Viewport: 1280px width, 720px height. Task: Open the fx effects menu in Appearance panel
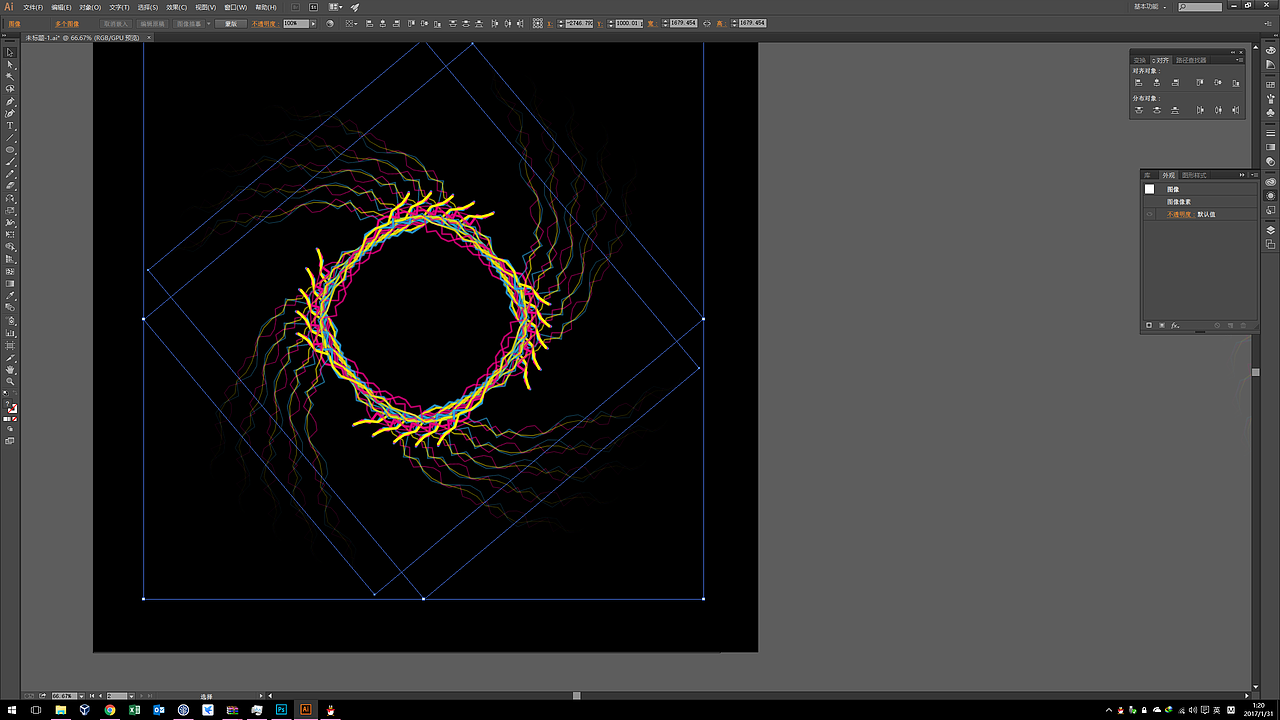point(1175,325)
